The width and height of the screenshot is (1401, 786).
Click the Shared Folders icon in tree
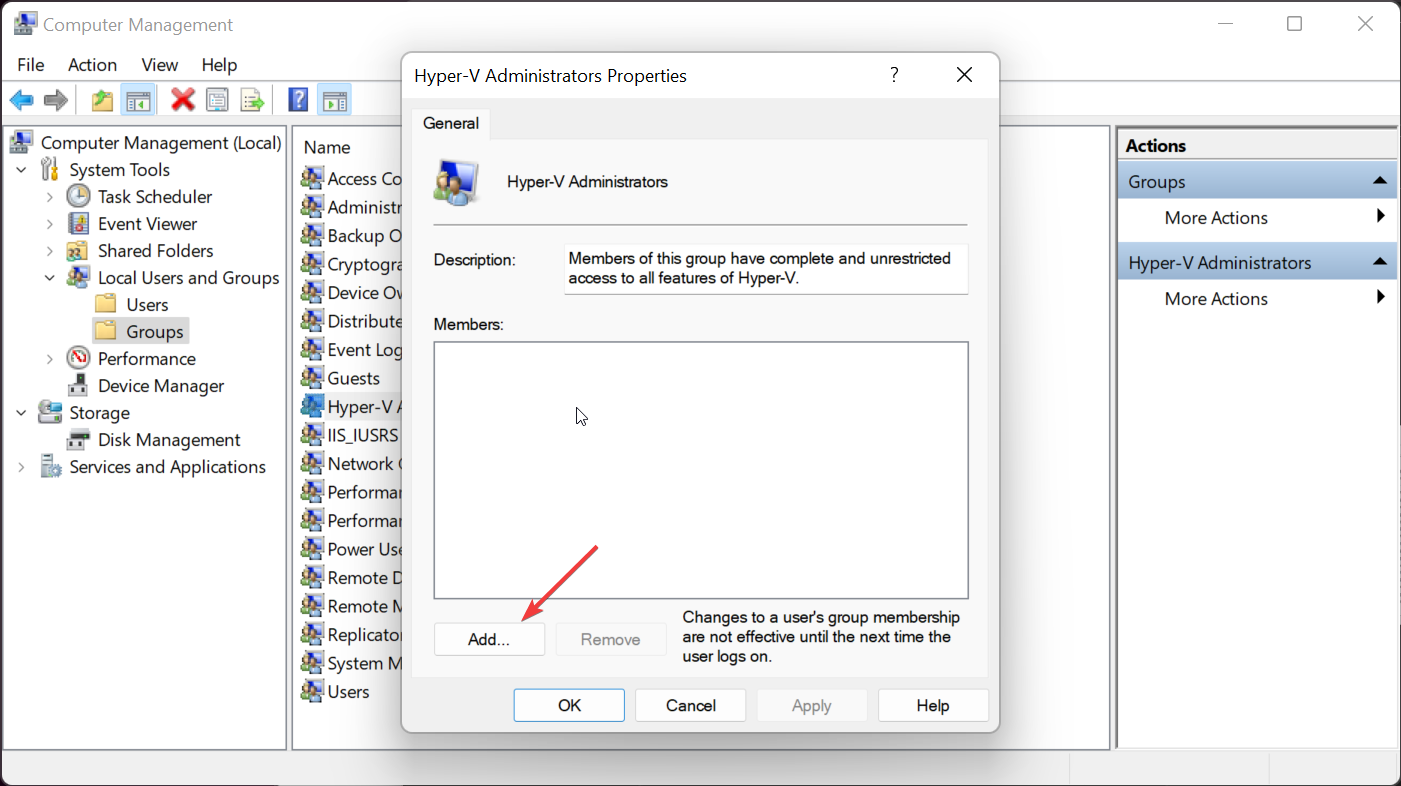click(78, 250)
